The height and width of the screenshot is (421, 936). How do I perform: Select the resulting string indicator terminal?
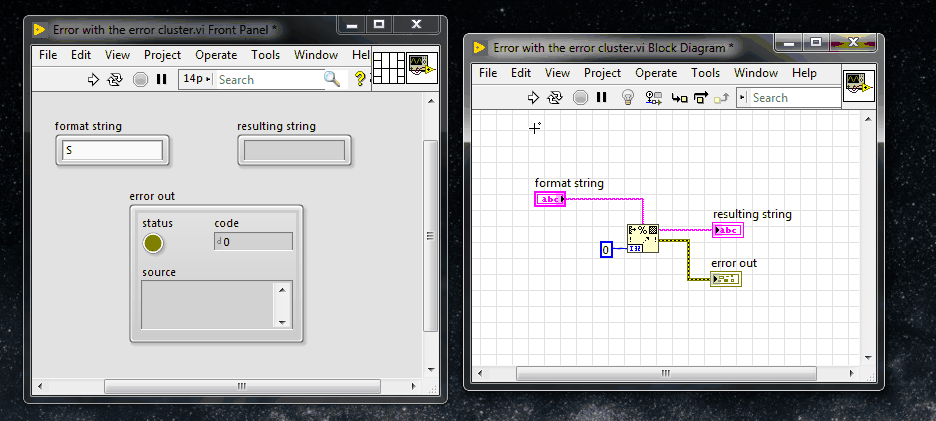click(728, 230)
